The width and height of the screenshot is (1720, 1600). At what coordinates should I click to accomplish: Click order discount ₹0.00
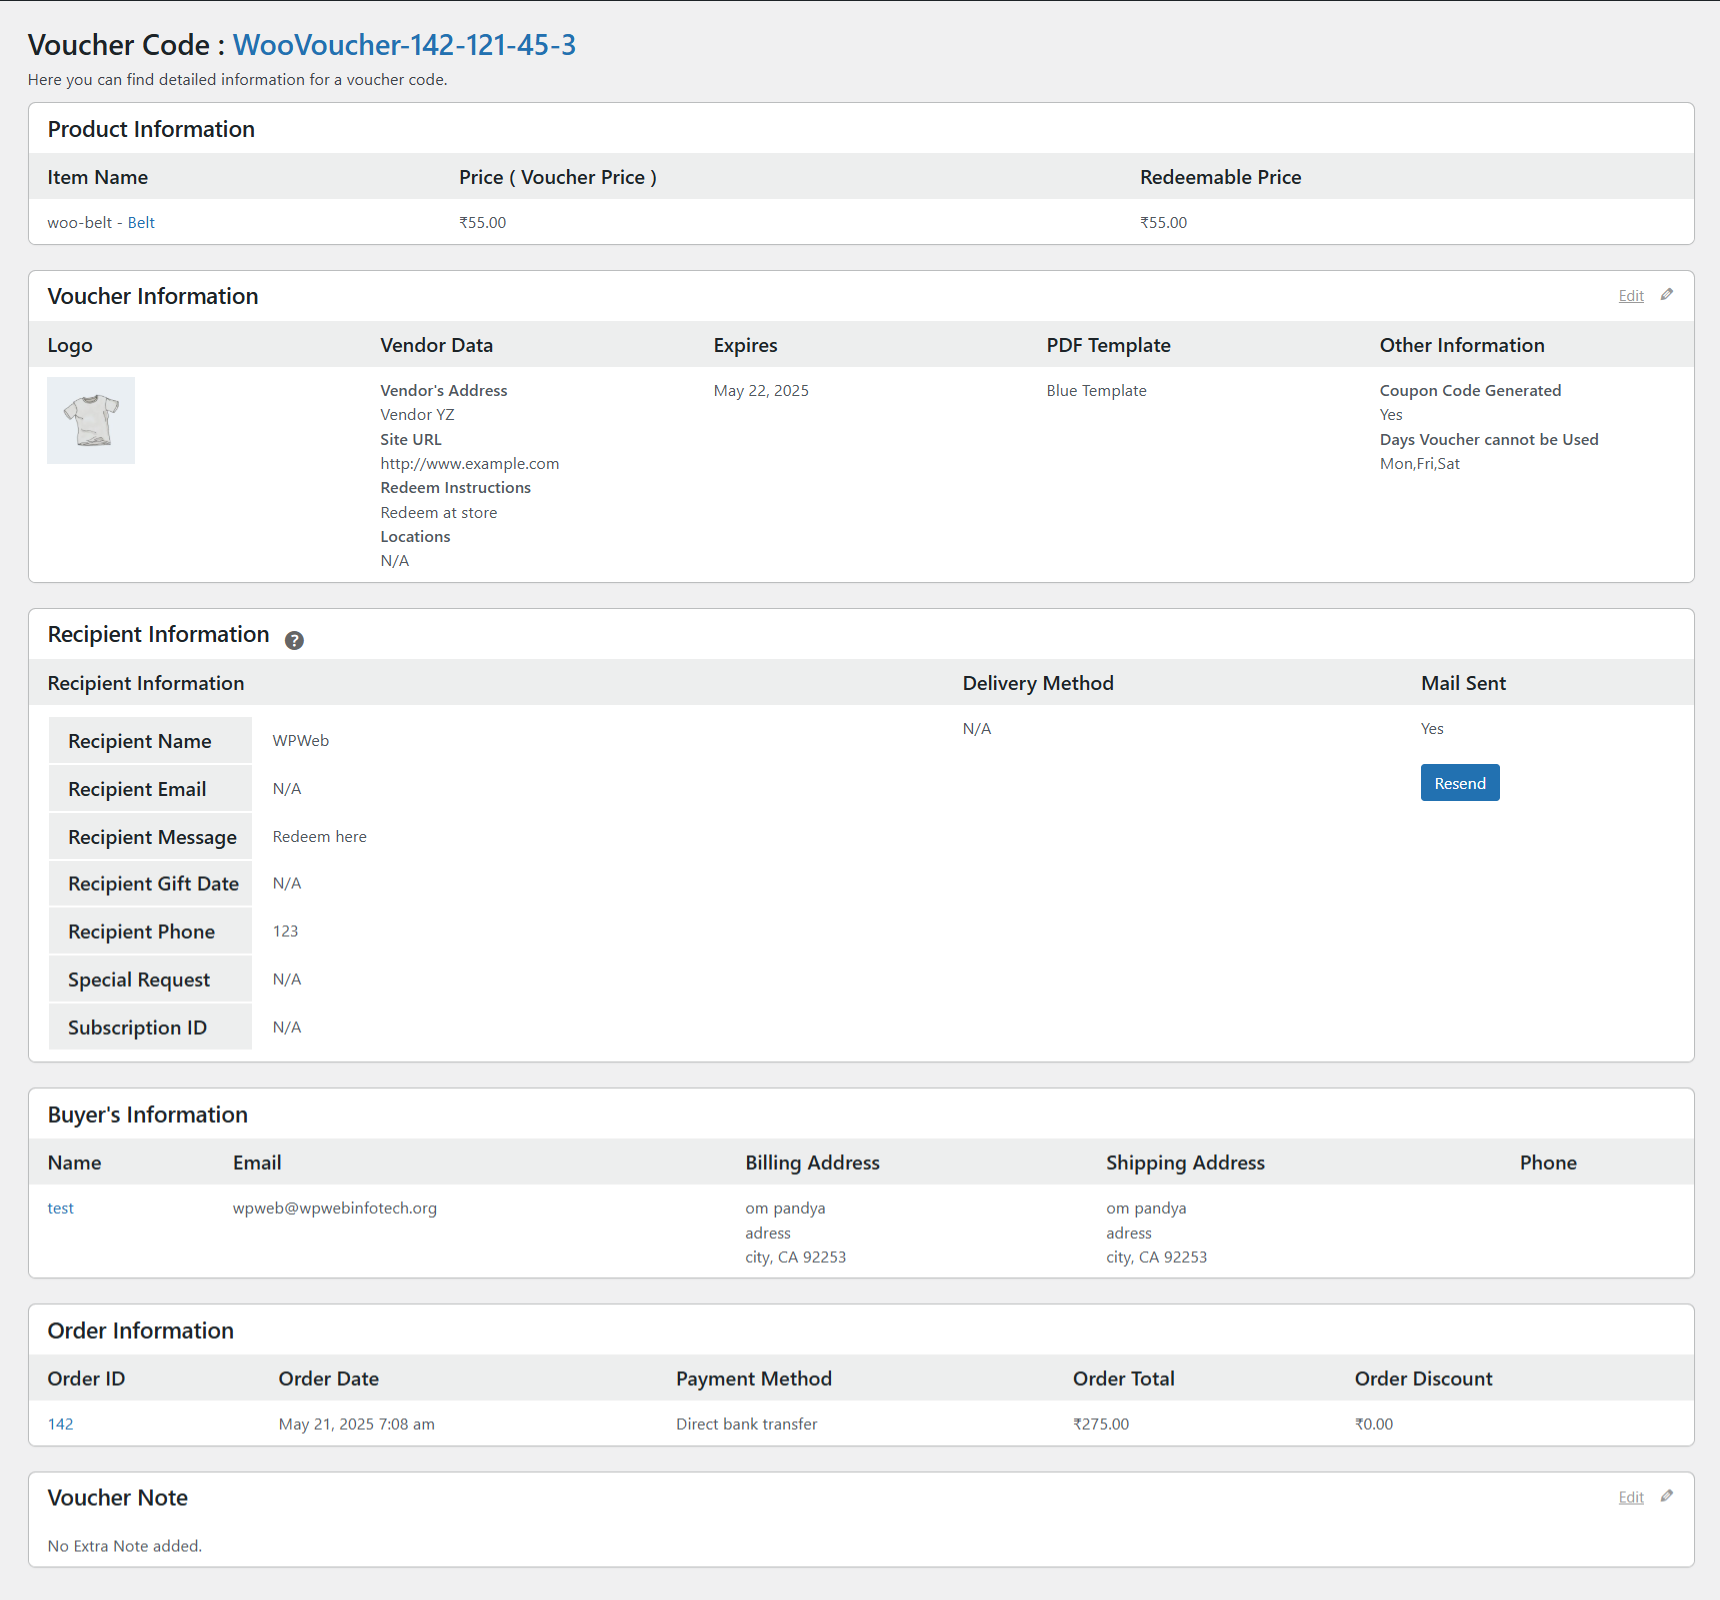[1374, 1424]
